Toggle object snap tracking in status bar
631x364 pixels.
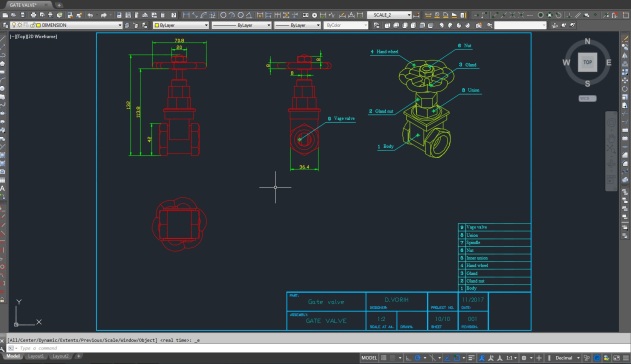(446, 358)
